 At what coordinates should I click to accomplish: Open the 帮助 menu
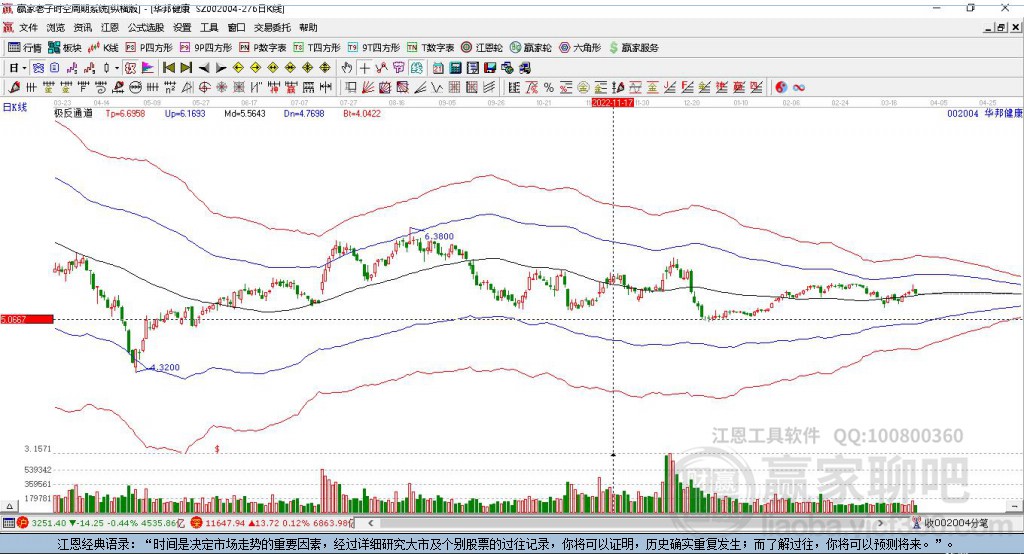pos(308,27)
